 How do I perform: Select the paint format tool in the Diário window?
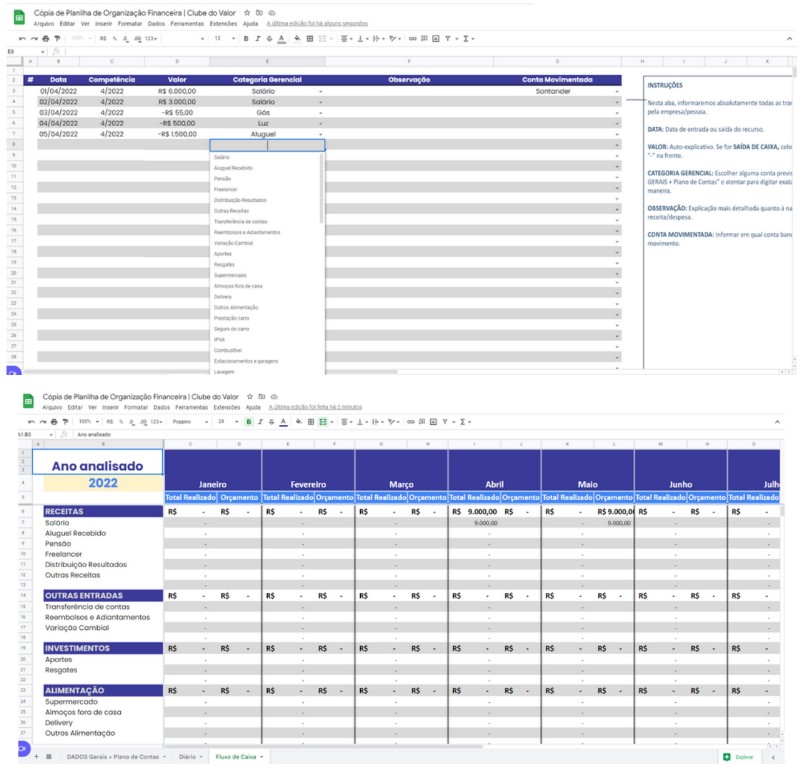point(57,38)
